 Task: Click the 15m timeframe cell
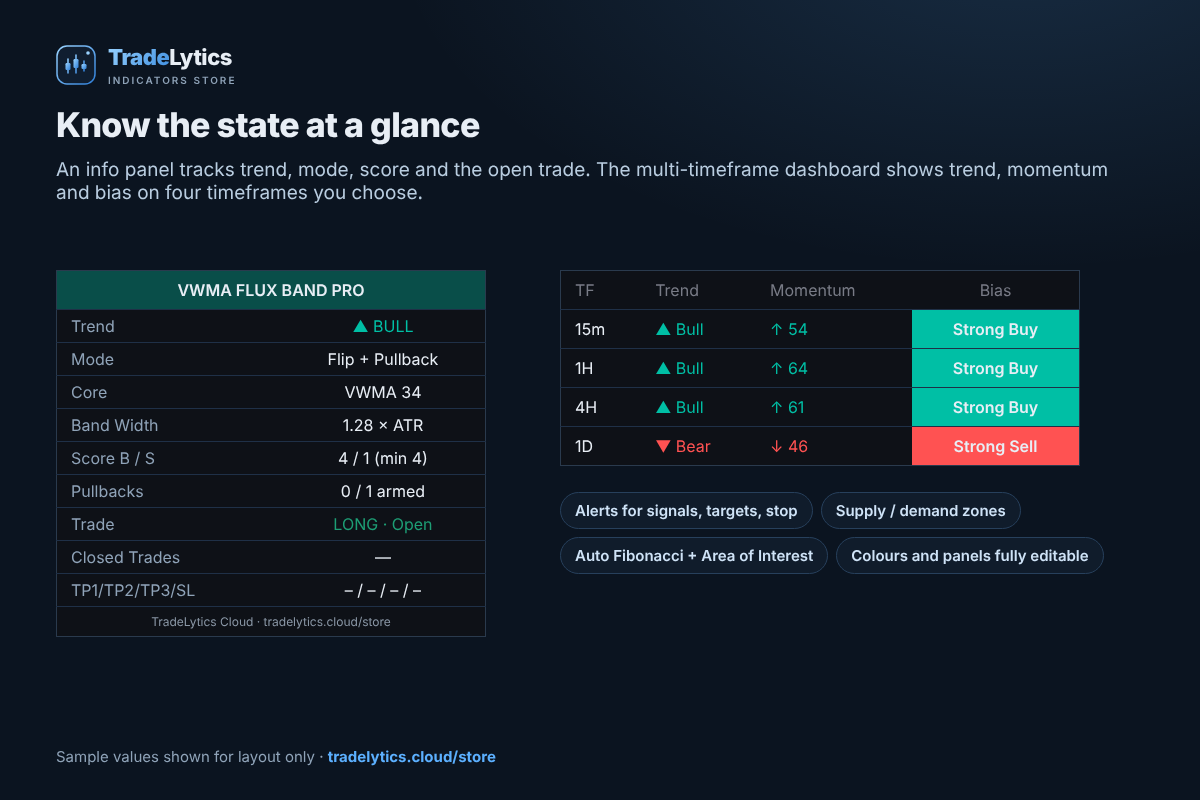pyautogui.click(x=590, y=329)
